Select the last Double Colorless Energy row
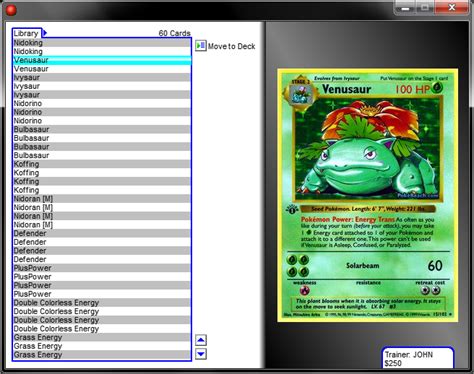The image size is (474, 374). [x=102, y=329]
